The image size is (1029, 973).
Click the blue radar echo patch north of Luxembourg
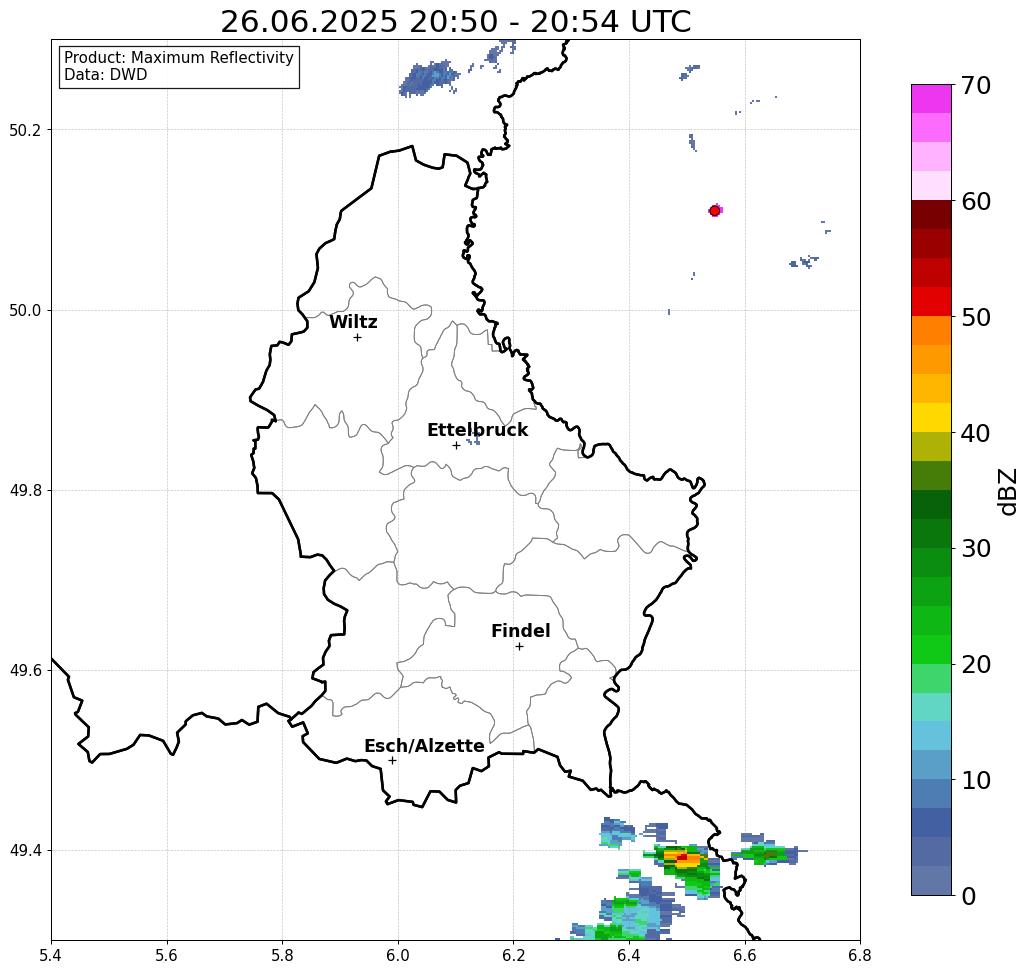pos(428,79)
